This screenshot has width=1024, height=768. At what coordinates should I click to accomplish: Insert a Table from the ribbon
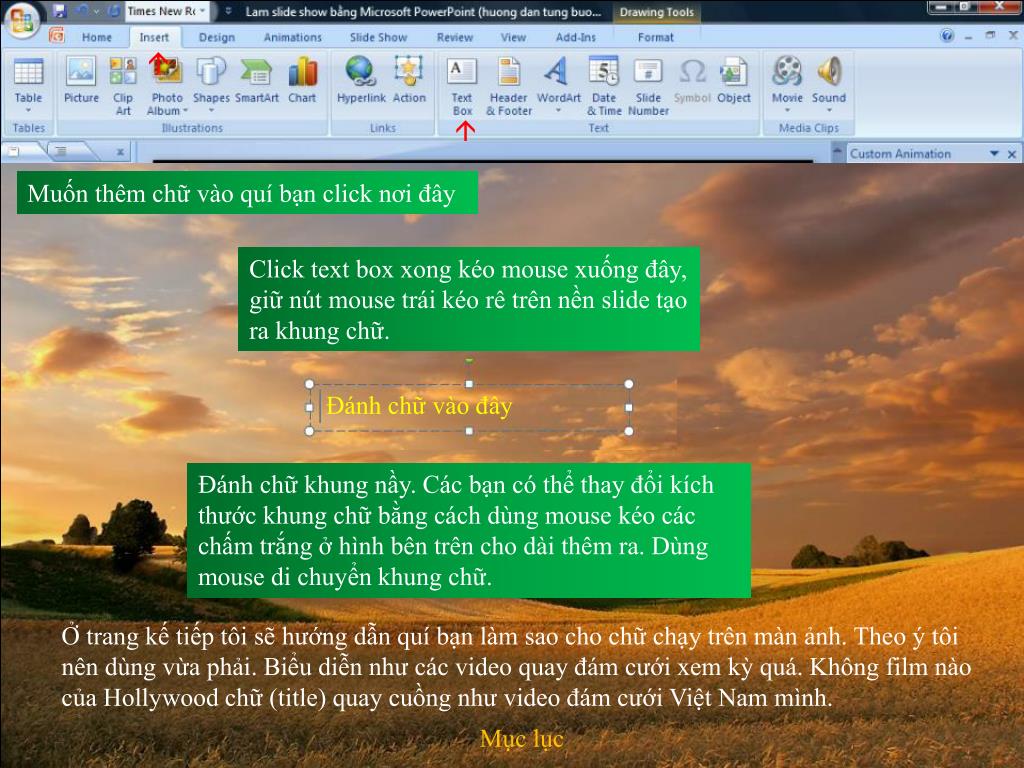pos(28,85)
